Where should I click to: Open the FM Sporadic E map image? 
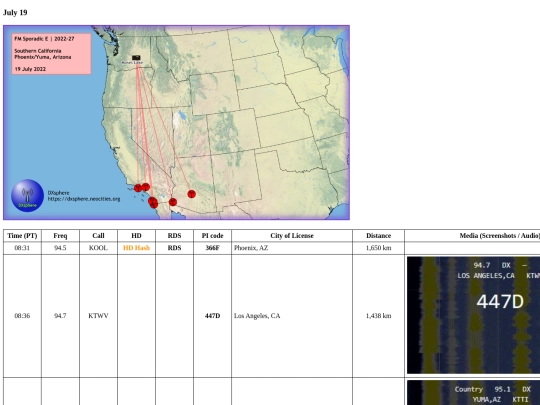click(176, 122)
